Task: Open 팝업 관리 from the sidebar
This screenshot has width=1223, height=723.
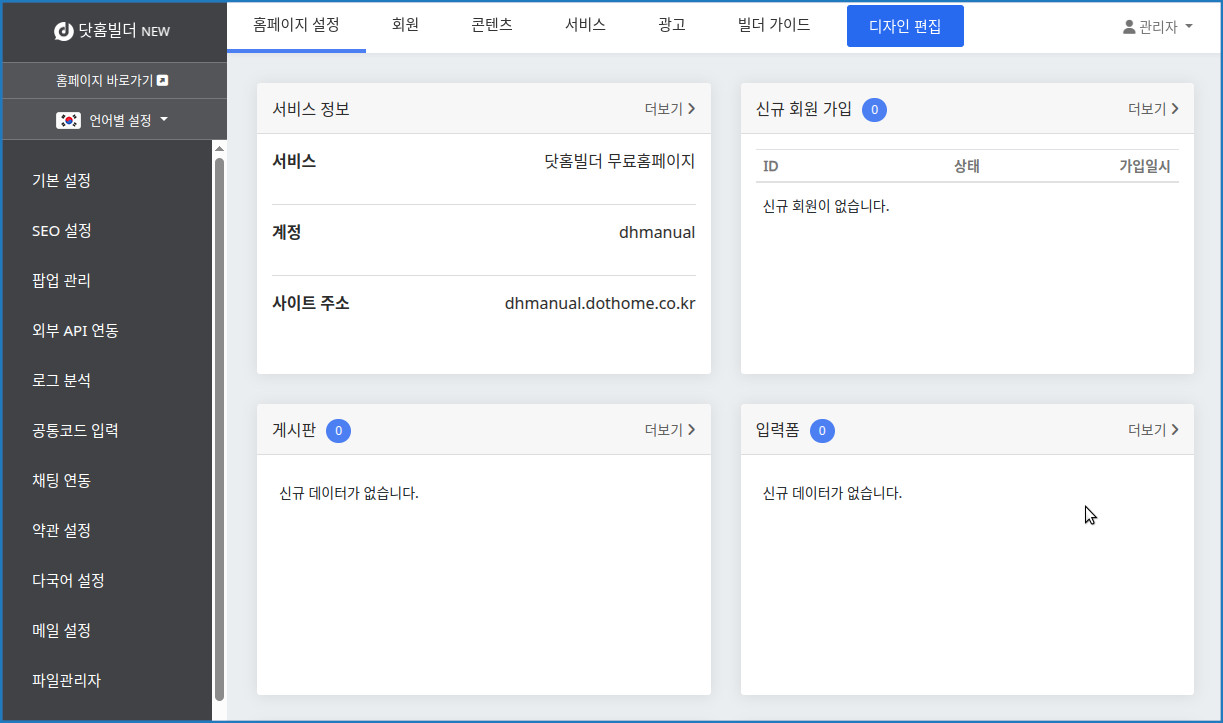Action: point(62,281)
